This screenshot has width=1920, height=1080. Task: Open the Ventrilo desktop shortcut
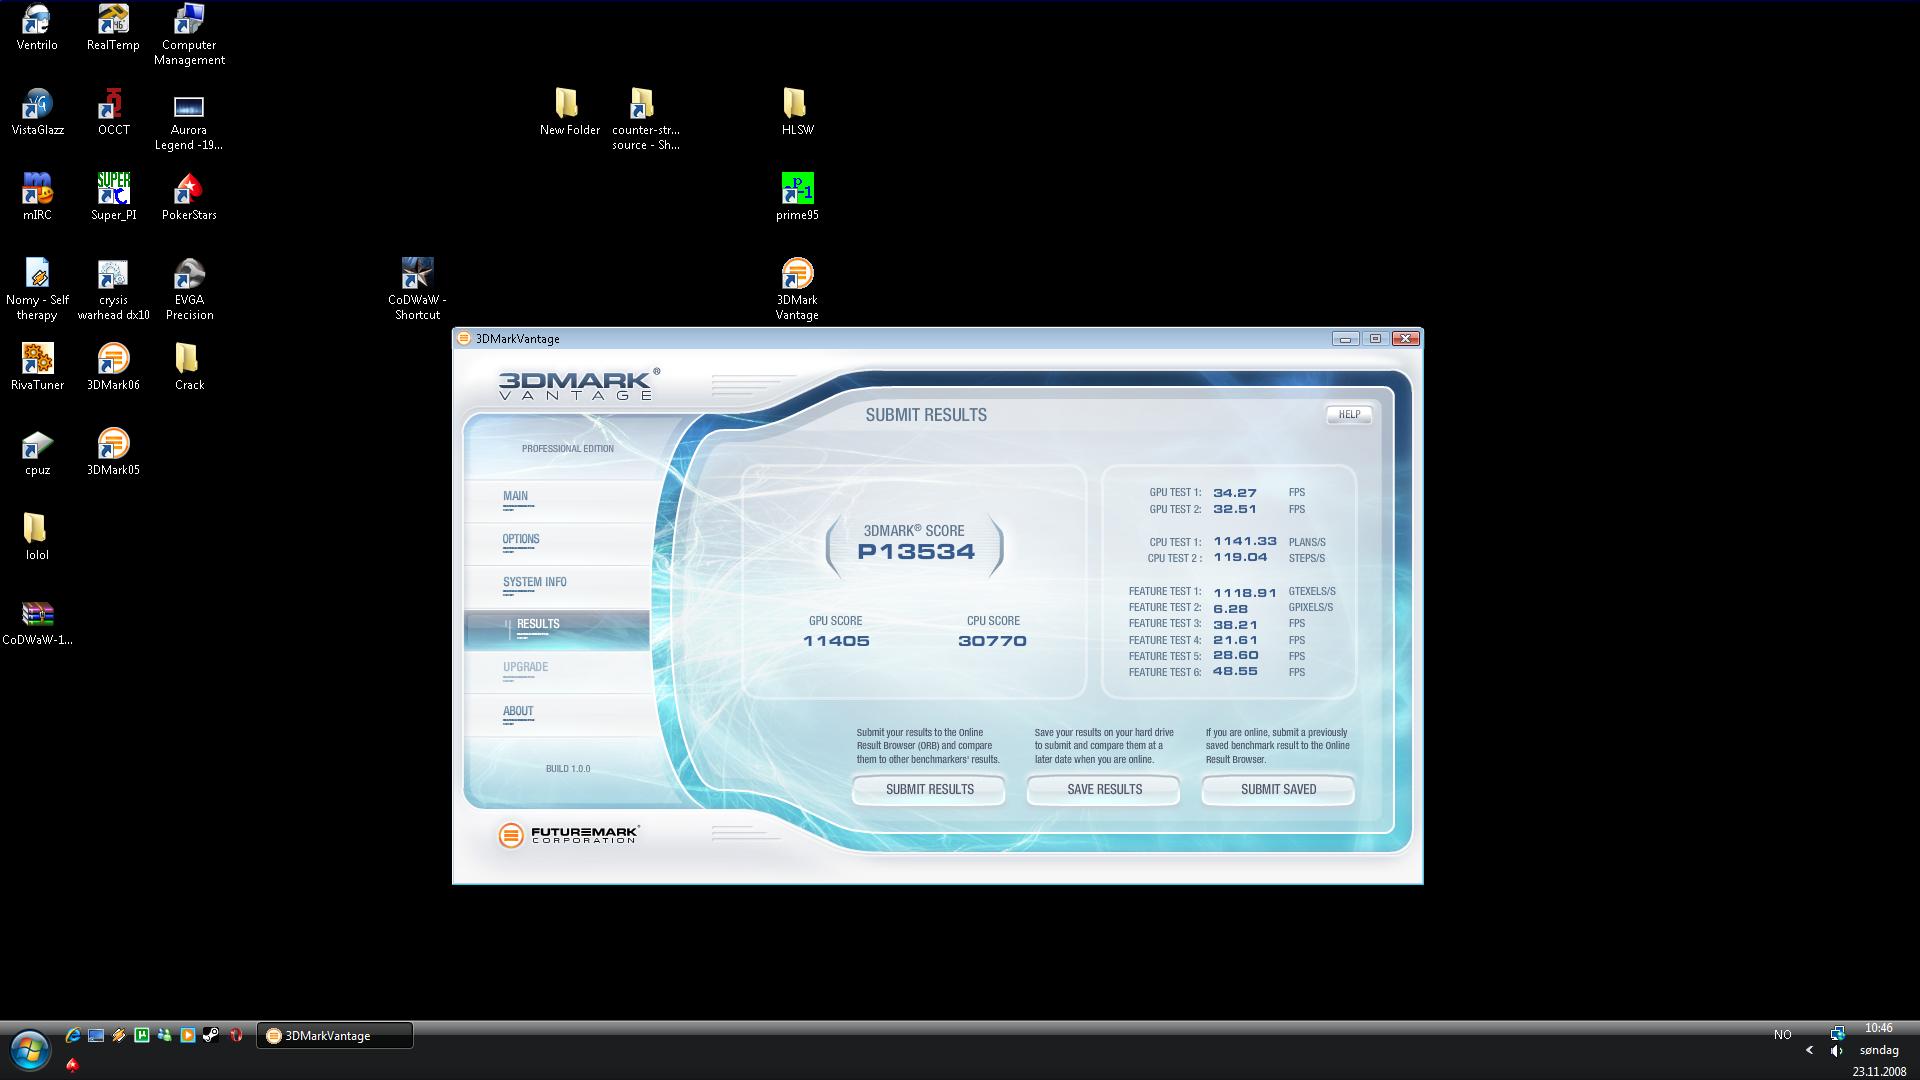tap(37, 27)
